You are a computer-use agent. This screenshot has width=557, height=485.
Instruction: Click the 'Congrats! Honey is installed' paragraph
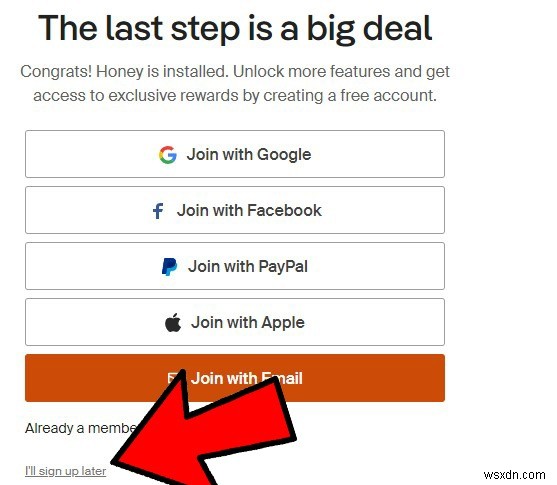coord(235,83)
